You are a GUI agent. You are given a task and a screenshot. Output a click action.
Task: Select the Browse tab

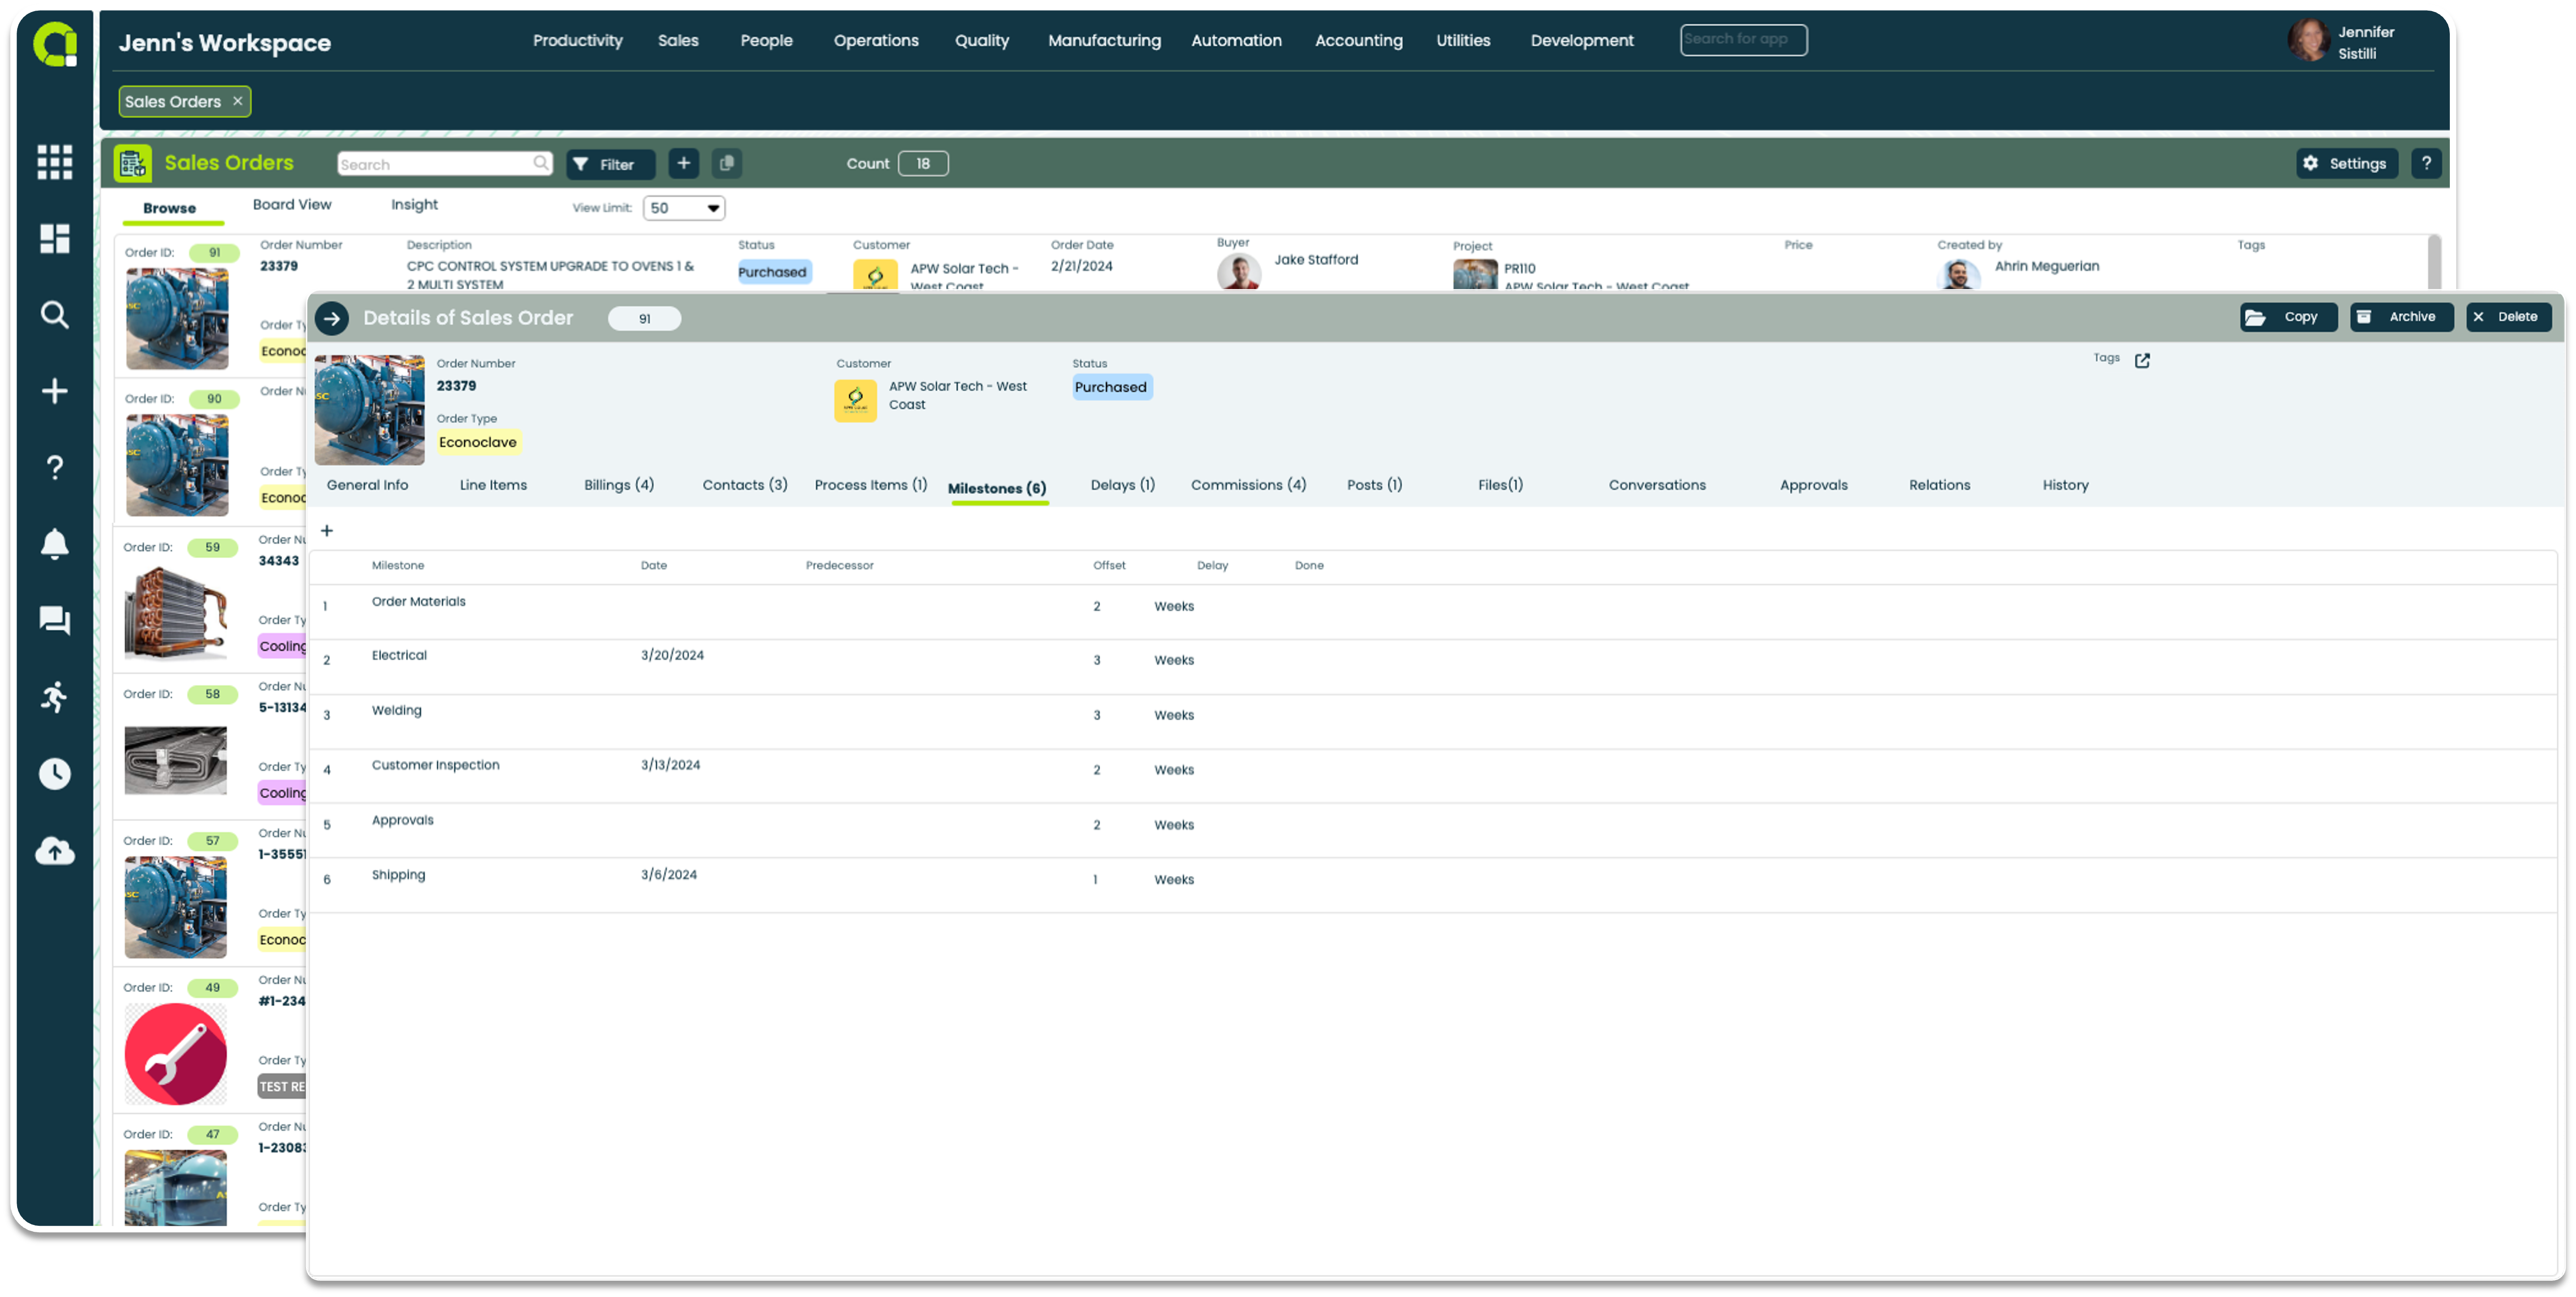coord(170,208)
